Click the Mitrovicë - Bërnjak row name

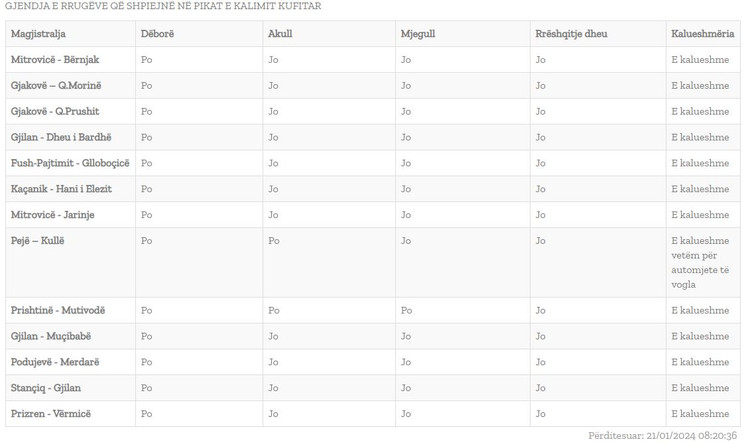click(x=55, y=60)
